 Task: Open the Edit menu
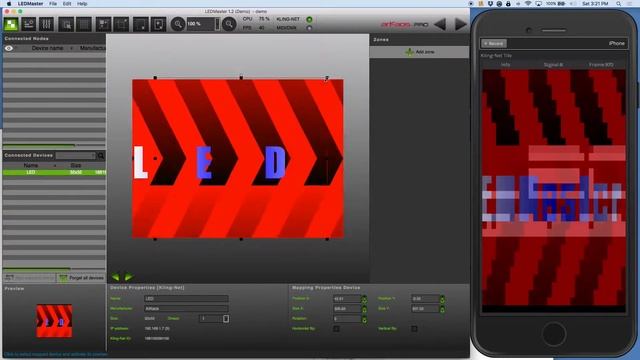[x=67, y=4]
